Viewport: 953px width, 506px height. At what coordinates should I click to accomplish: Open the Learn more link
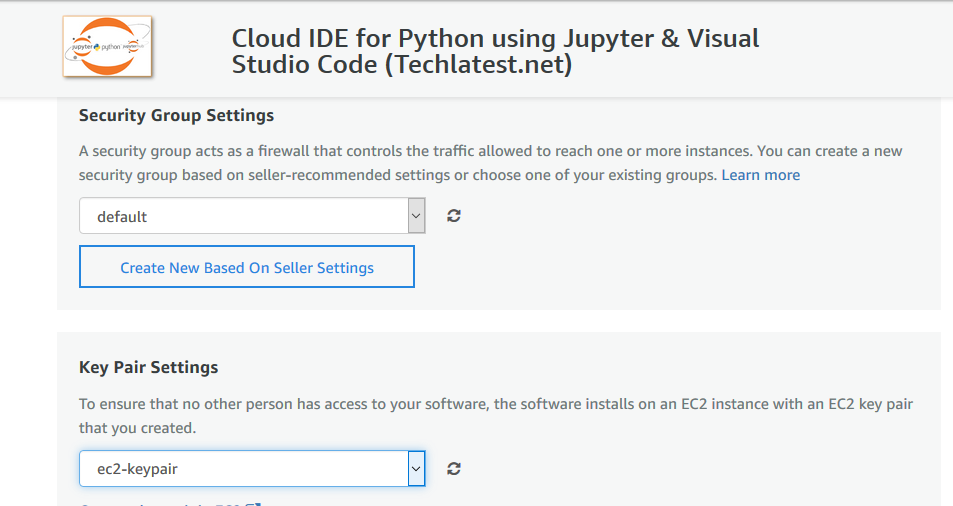pyautogui.click(x=760, y=175)
